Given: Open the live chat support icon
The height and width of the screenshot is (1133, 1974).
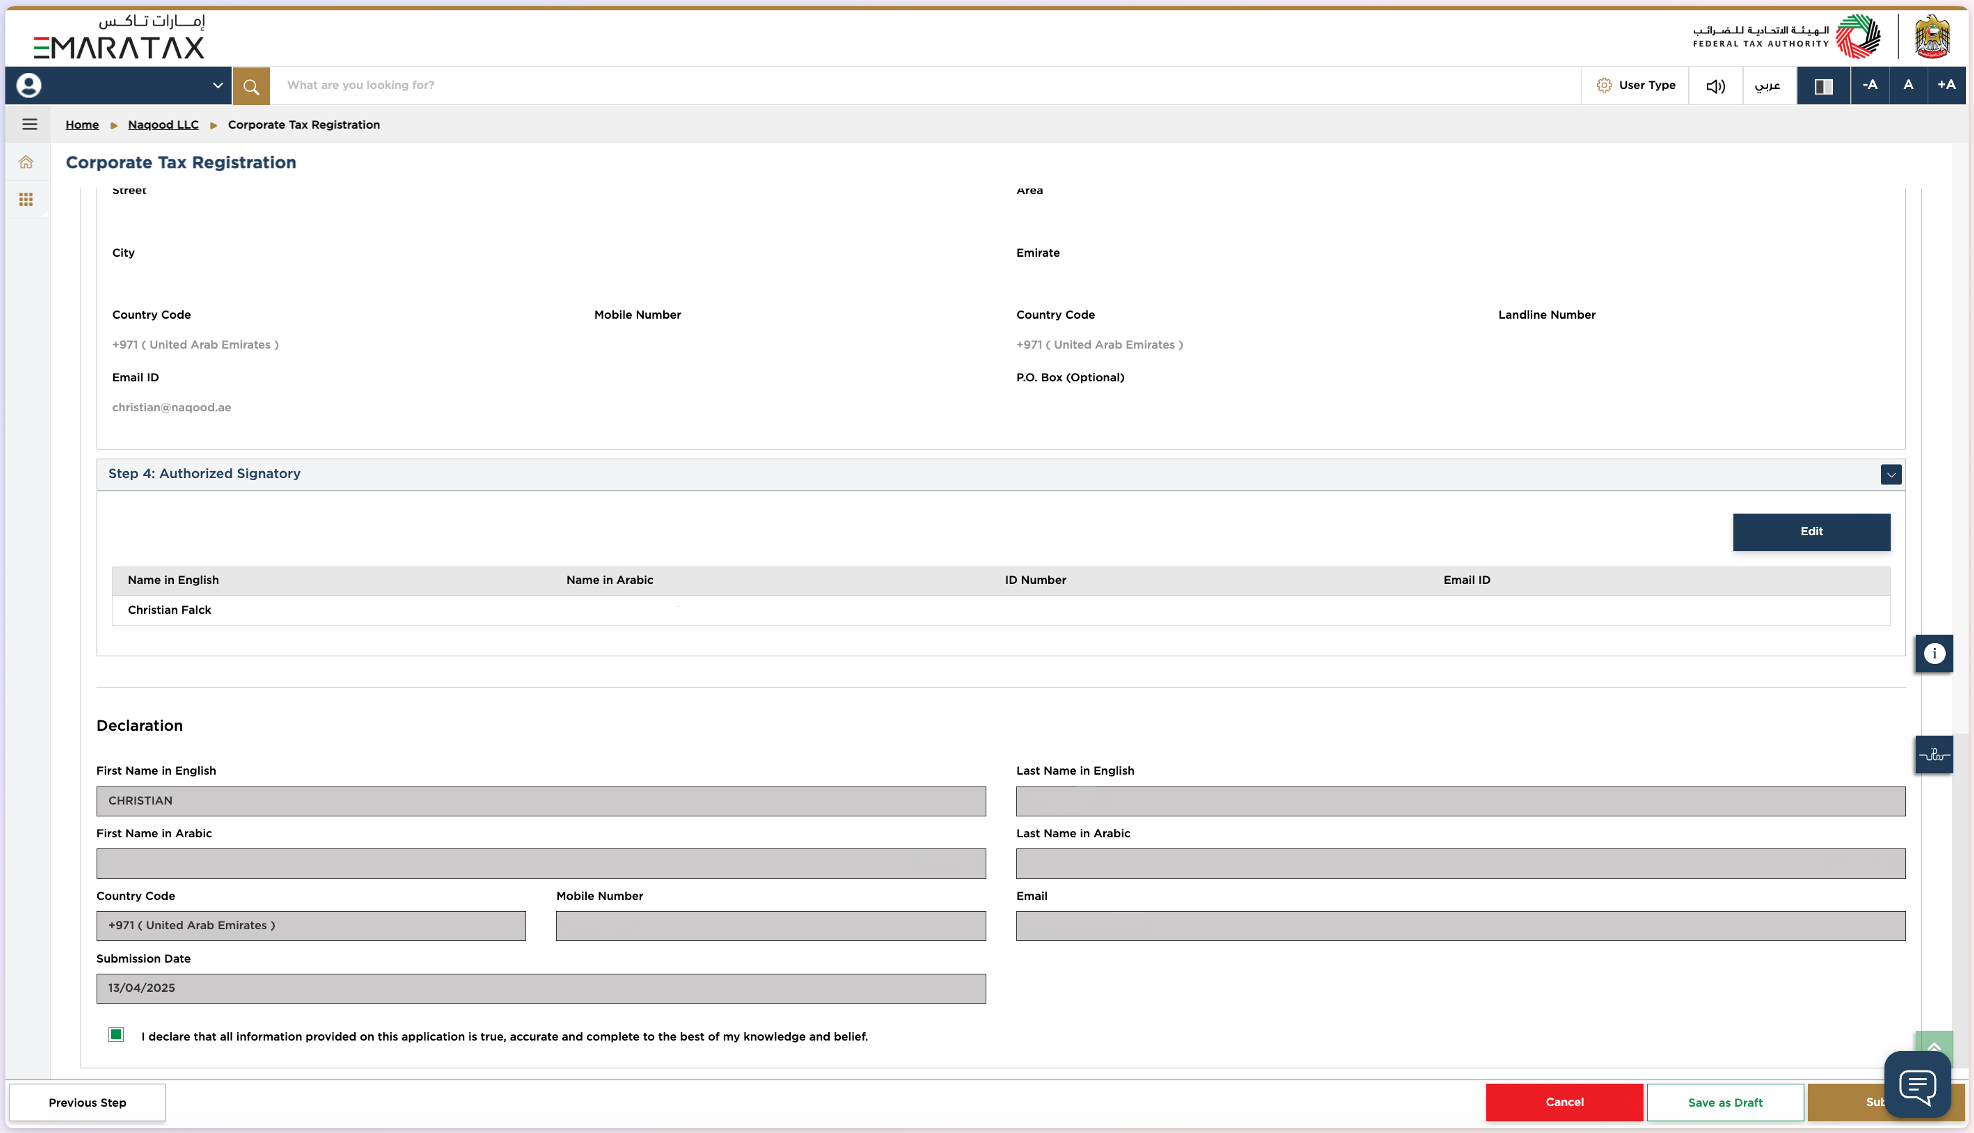Looking at the screenshot, I should coord(1917,1084).
